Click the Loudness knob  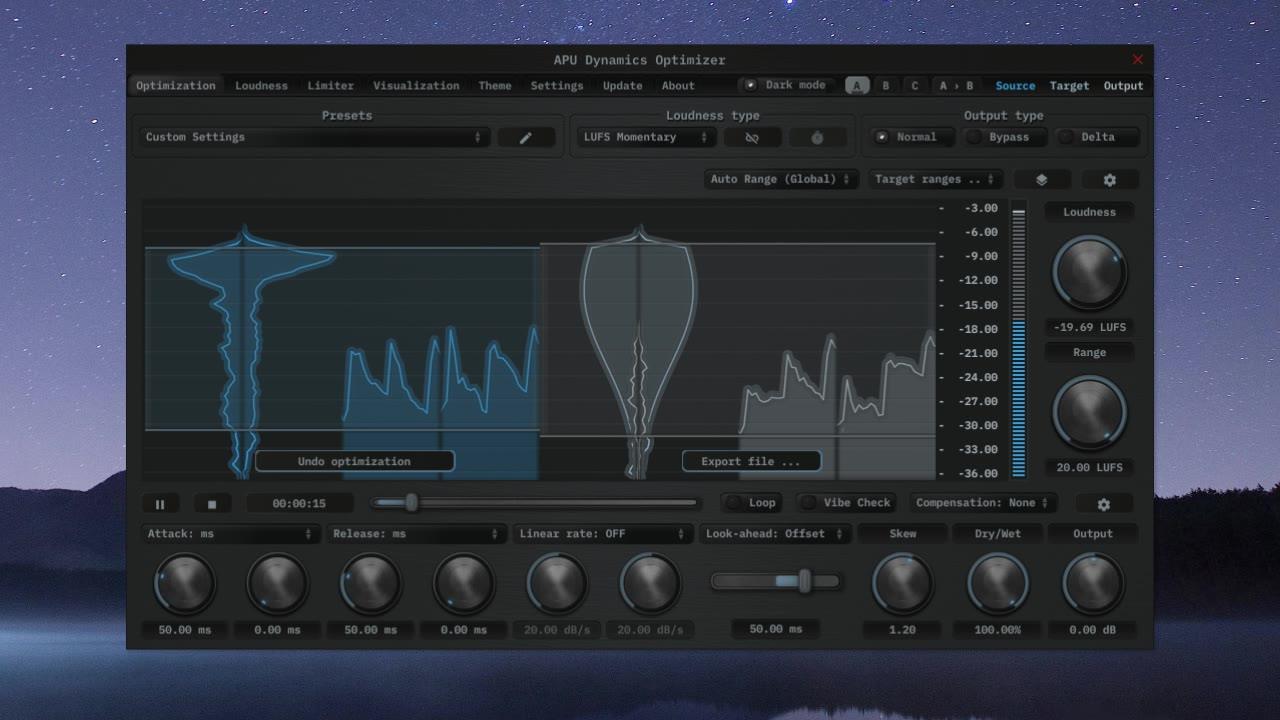[1089, 273]
